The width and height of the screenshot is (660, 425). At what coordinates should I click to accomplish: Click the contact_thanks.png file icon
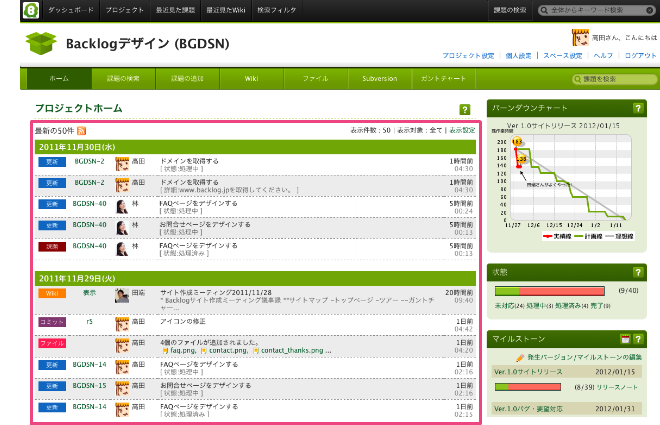tap(256, 351)
